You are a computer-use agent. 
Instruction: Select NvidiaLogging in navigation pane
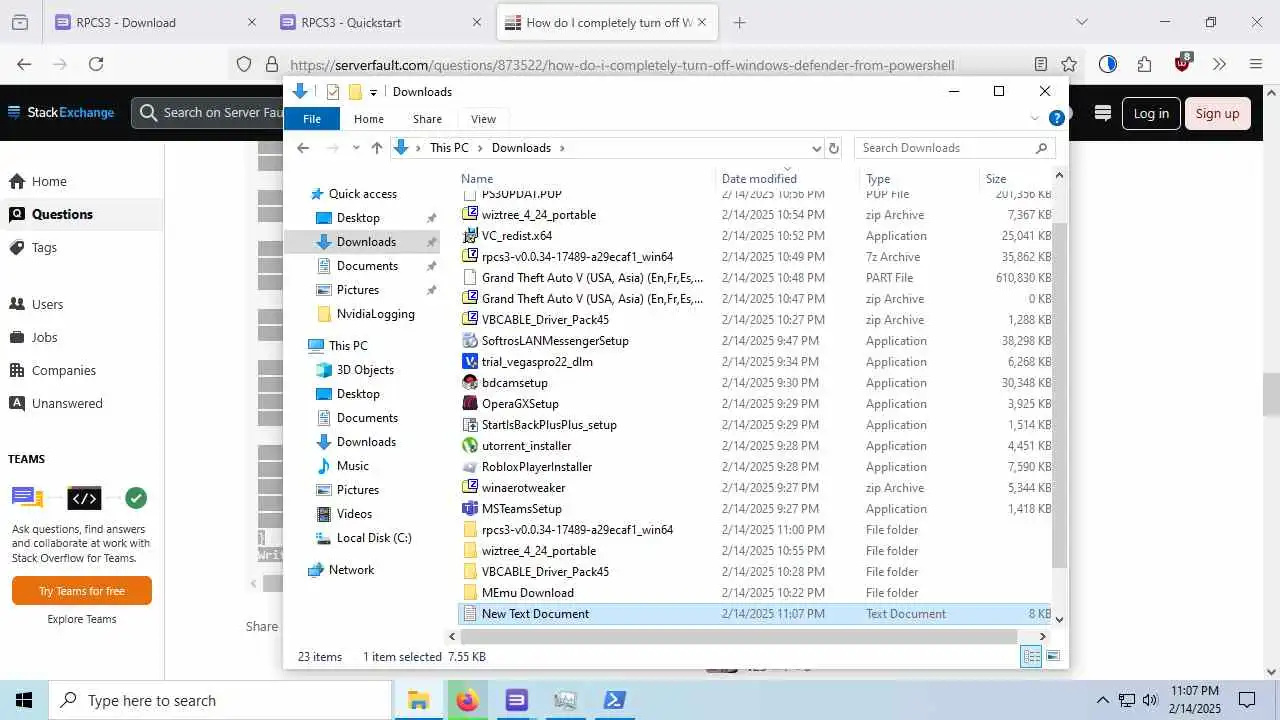[x=375, y=314]
